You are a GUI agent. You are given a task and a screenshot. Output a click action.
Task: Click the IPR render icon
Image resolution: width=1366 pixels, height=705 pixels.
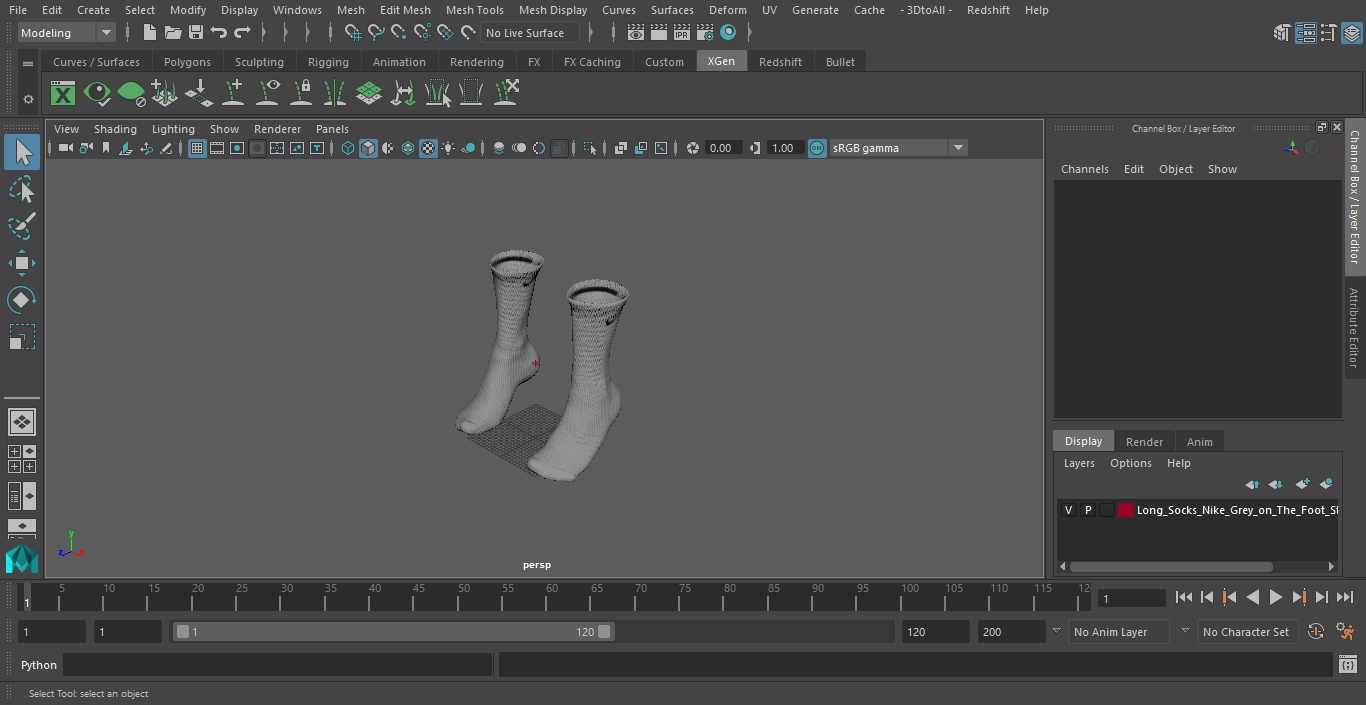pos(682,33)
